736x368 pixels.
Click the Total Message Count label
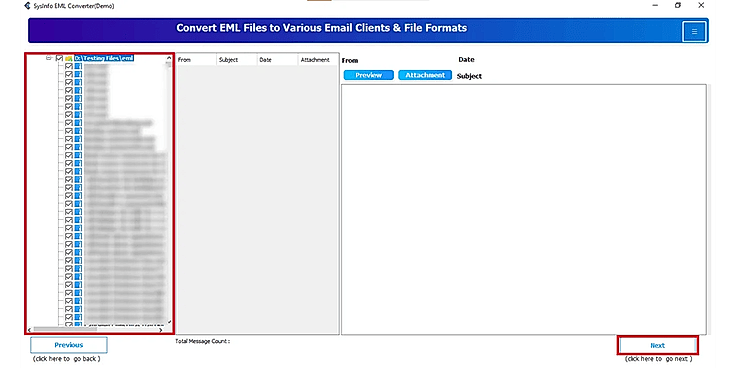(x=202, y=341)
